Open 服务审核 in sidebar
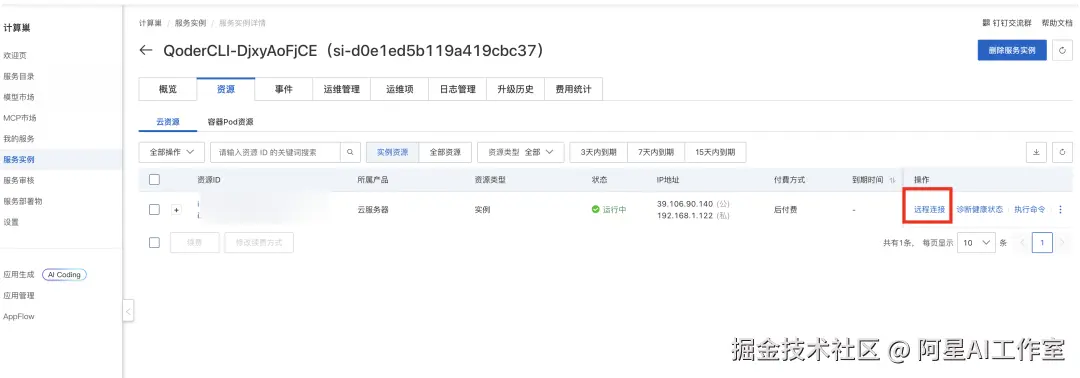Image resolution: width=1080 pixels, height=378 pixels. click(x=19, y=180)
